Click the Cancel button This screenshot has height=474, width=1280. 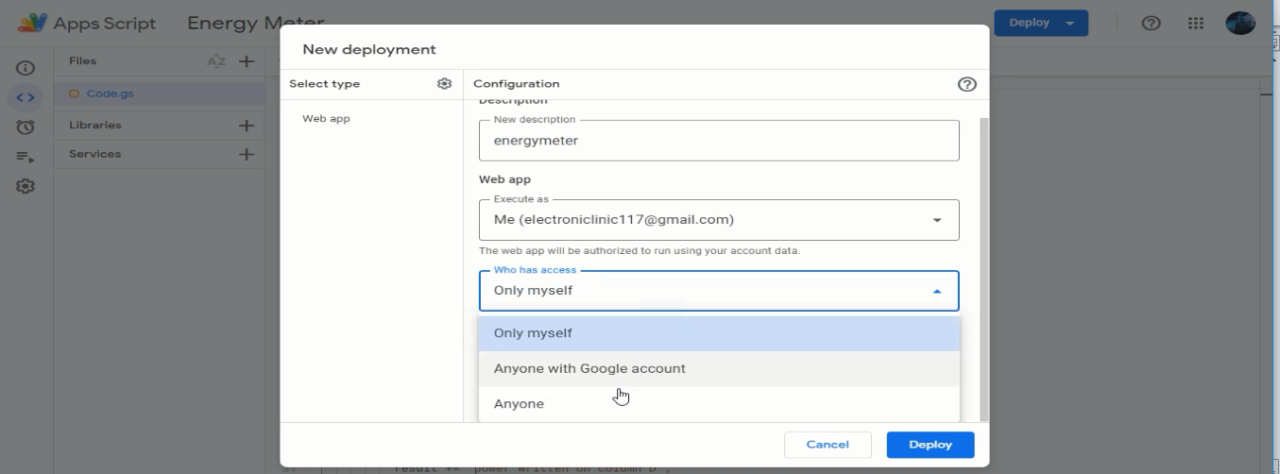[827, 445]
